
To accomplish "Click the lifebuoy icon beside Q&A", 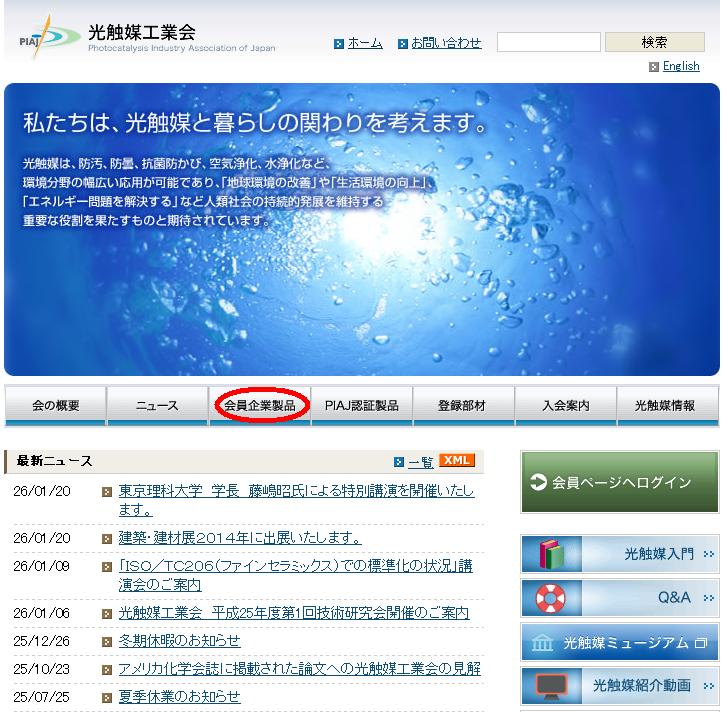I will point(550,598).
